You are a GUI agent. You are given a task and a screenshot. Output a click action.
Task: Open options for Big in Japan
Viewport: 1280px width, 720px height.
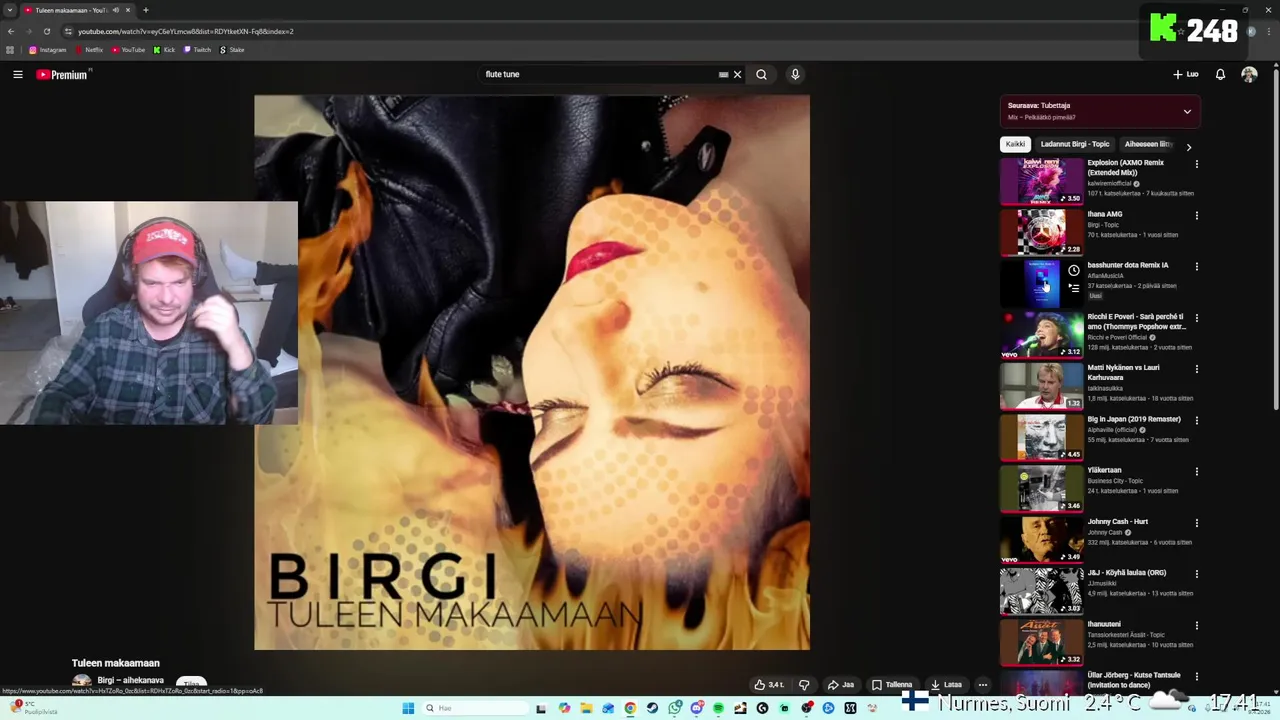pos(1196,420)
